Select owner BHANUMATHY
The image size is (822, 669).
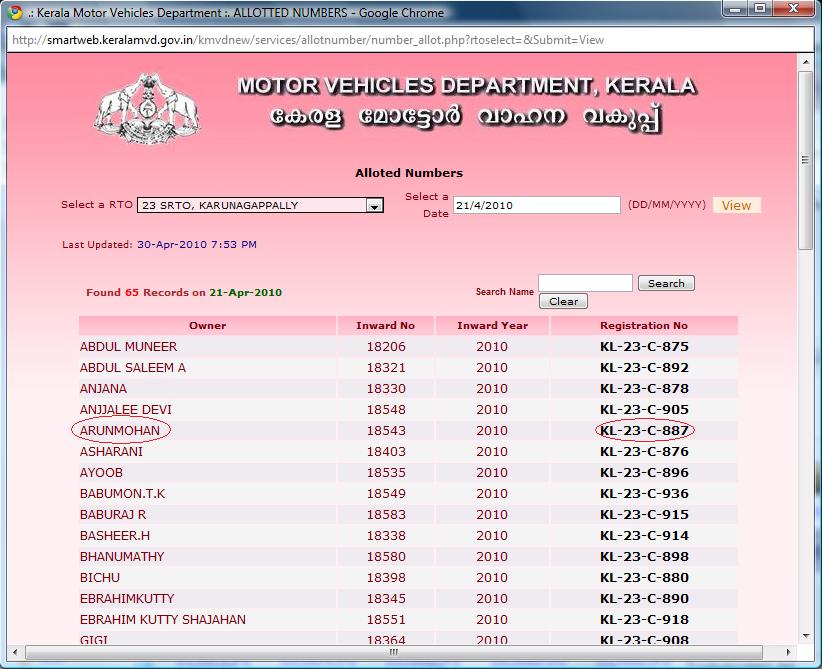122,556
